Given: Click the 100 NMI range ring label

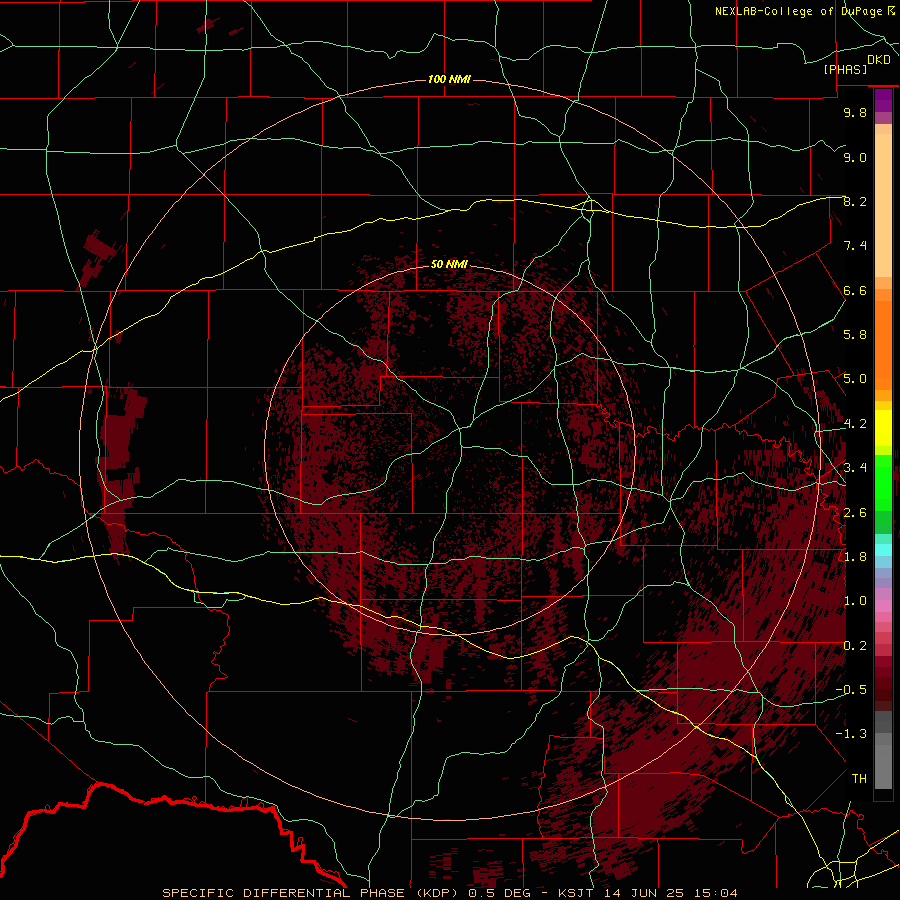Looking at the screenshot, I should [x=449, y=79].
